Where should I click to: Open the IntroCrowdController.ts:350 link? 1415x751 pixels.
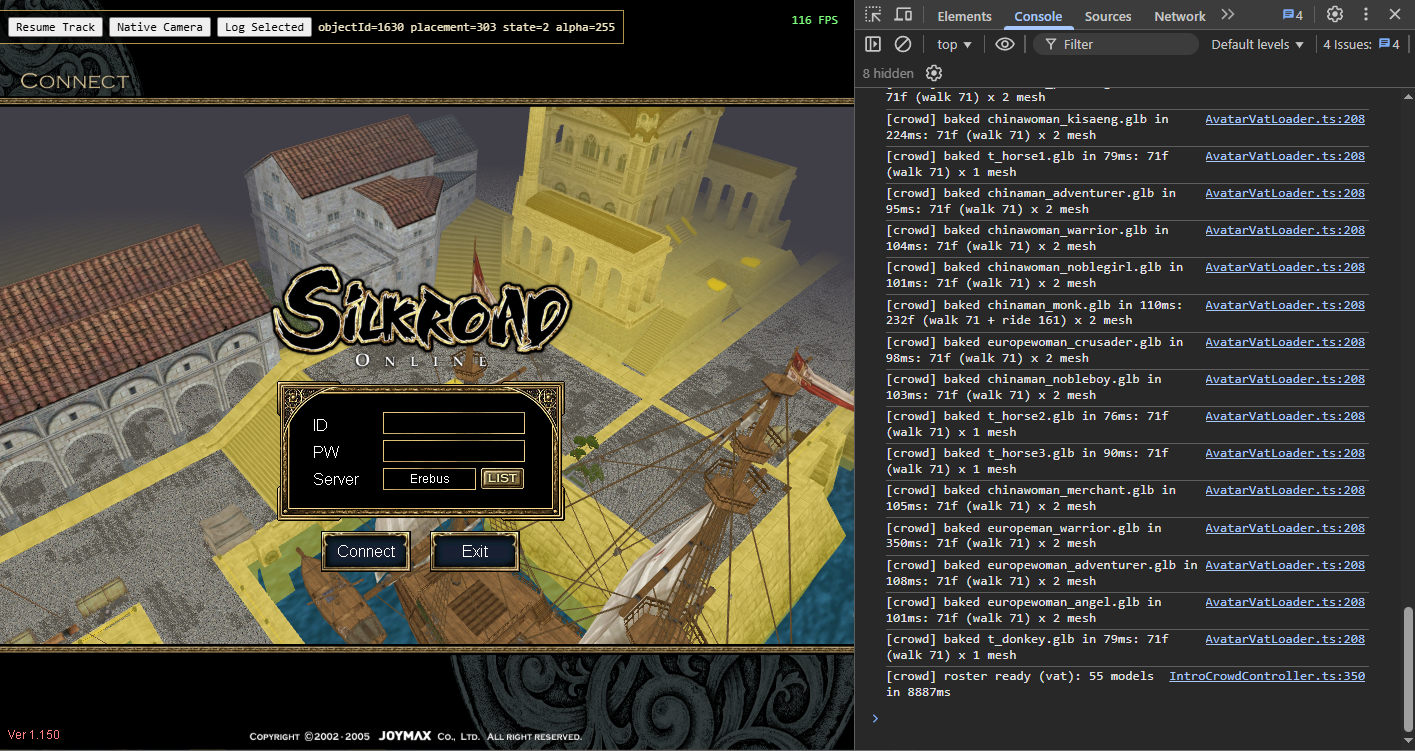coord(1267,676)
